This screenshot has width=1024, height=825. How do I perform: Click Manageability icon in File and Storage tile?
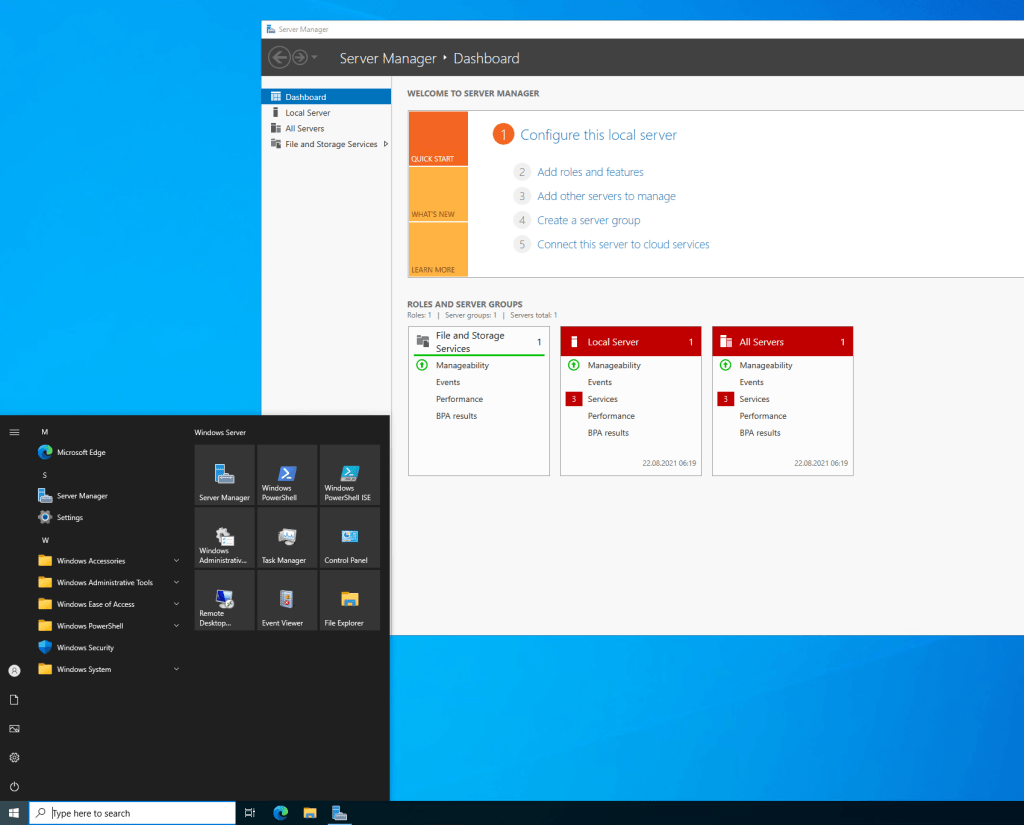[x=422, y=365]
